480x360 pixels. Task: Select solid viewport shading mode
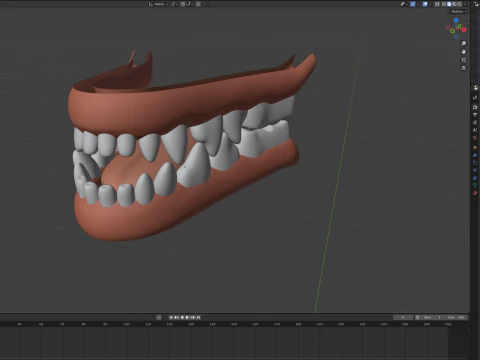tap(449, 4)
